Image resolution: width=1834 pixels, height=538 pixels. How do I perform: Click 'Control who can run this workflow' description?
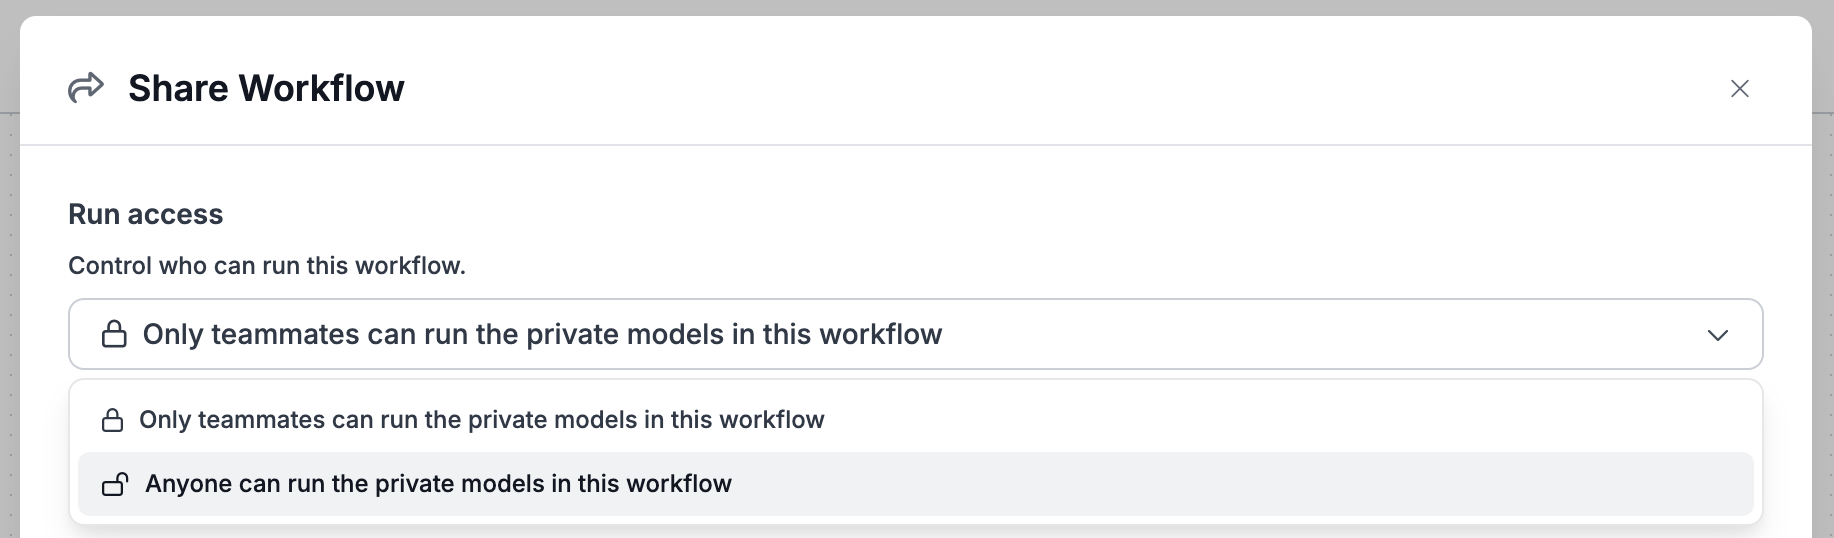pyautogui.click(x=267, y=266)
